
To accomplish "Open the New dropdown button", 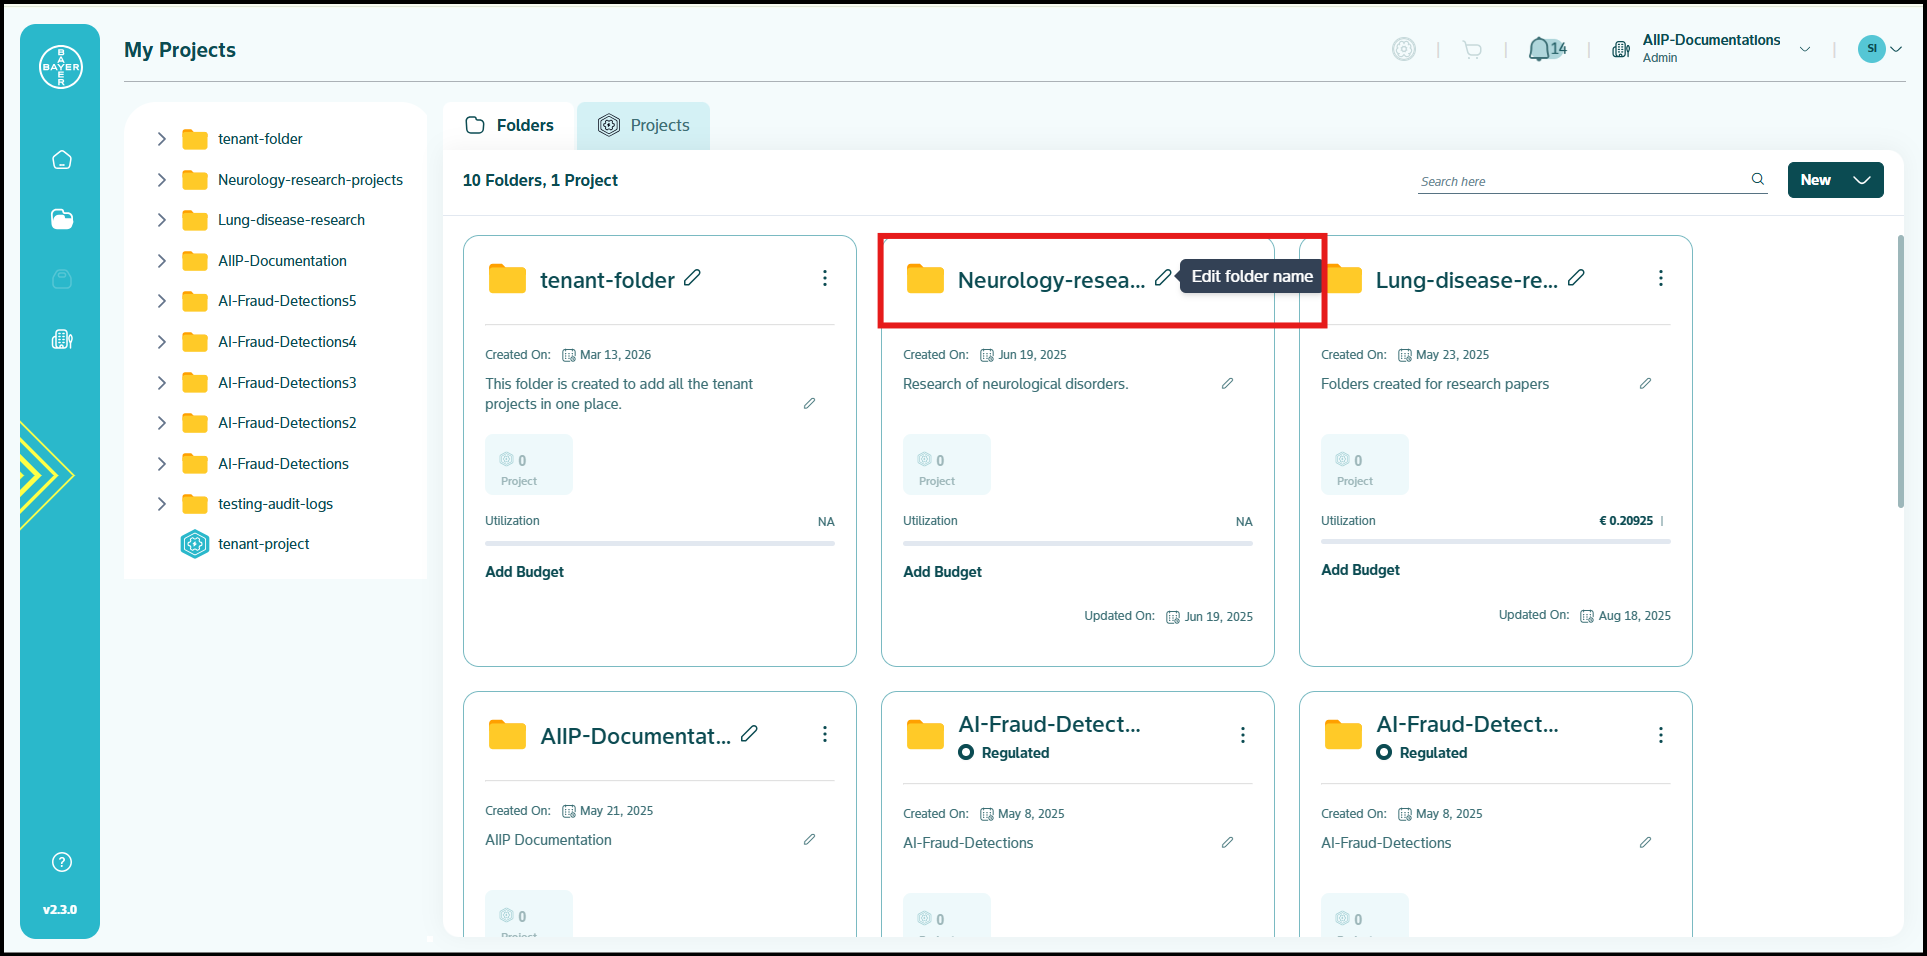I will tap(1835, 180).
